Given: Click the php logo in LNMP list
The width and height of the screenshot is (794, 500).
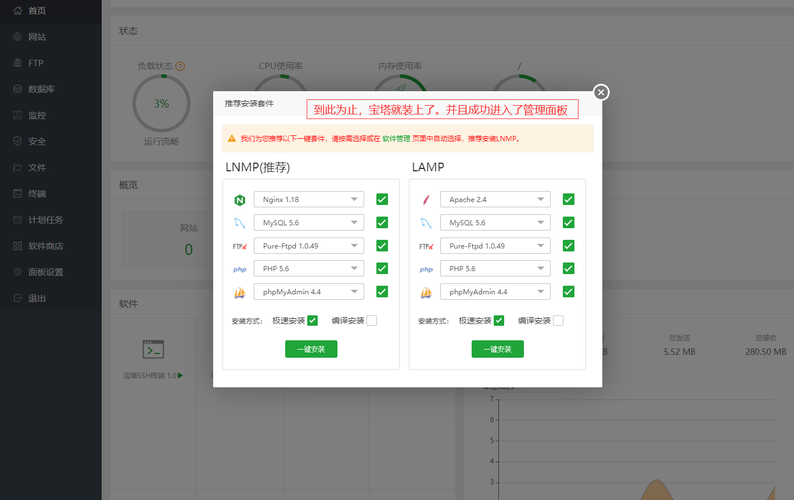Looking at the screenshot, I should [240, 269].
